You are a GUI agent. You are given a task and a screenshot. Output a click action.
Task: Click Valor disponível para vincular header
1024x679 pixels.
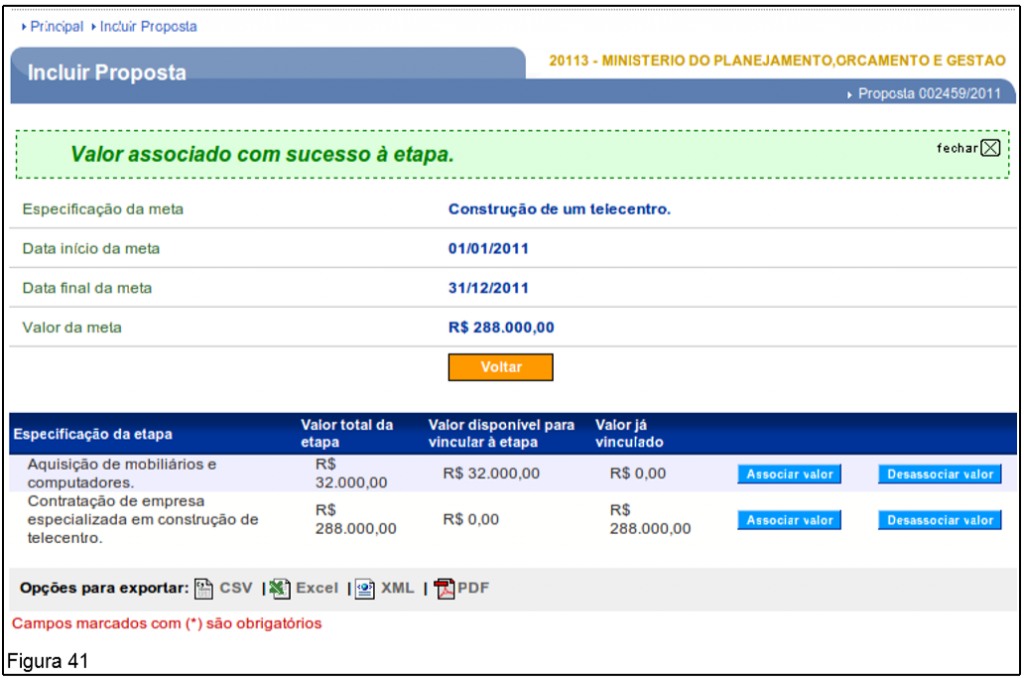tap(501, 434)
